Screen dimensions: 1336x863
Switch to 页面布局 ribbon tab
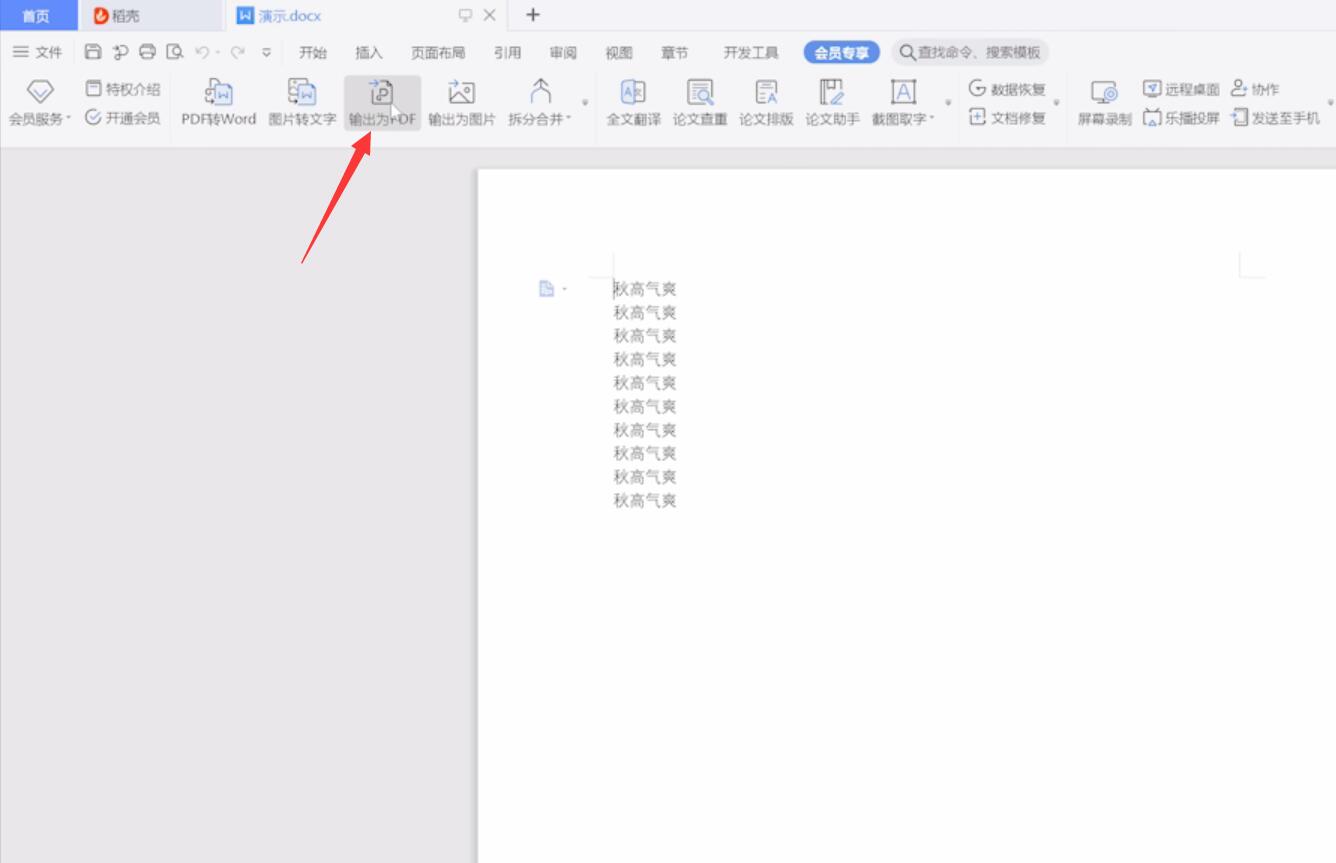click(438, 52)
